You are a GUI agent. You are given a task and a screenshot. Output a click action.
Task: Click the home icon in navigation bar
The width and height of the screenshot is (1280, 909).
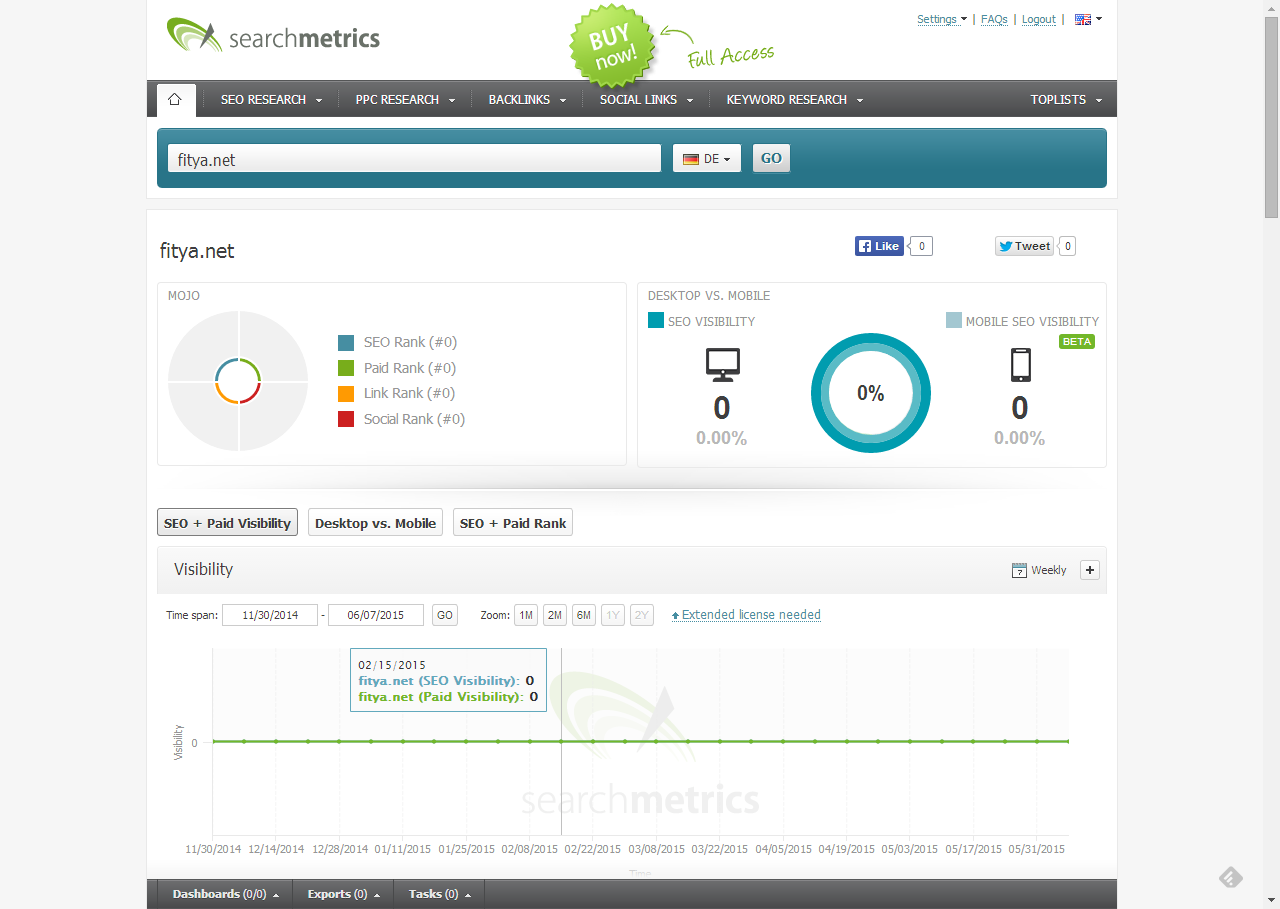175,99
